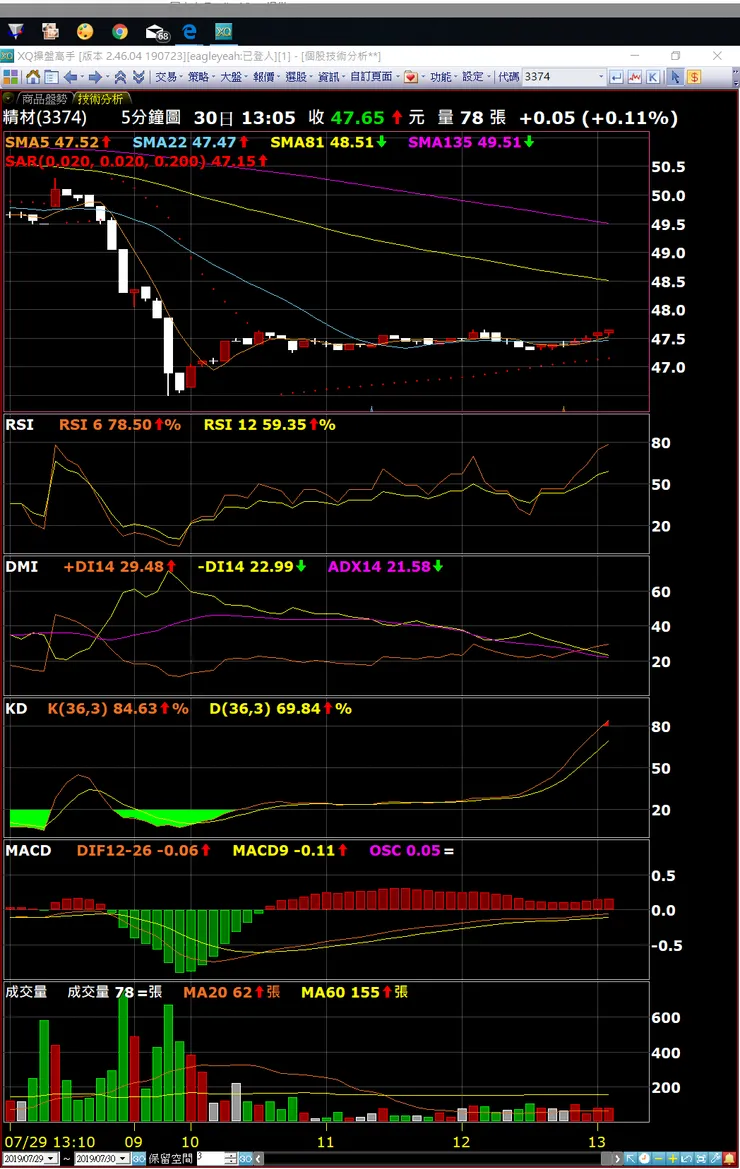
Task: Open the page list icon beside Home
Action: [51, 77]
